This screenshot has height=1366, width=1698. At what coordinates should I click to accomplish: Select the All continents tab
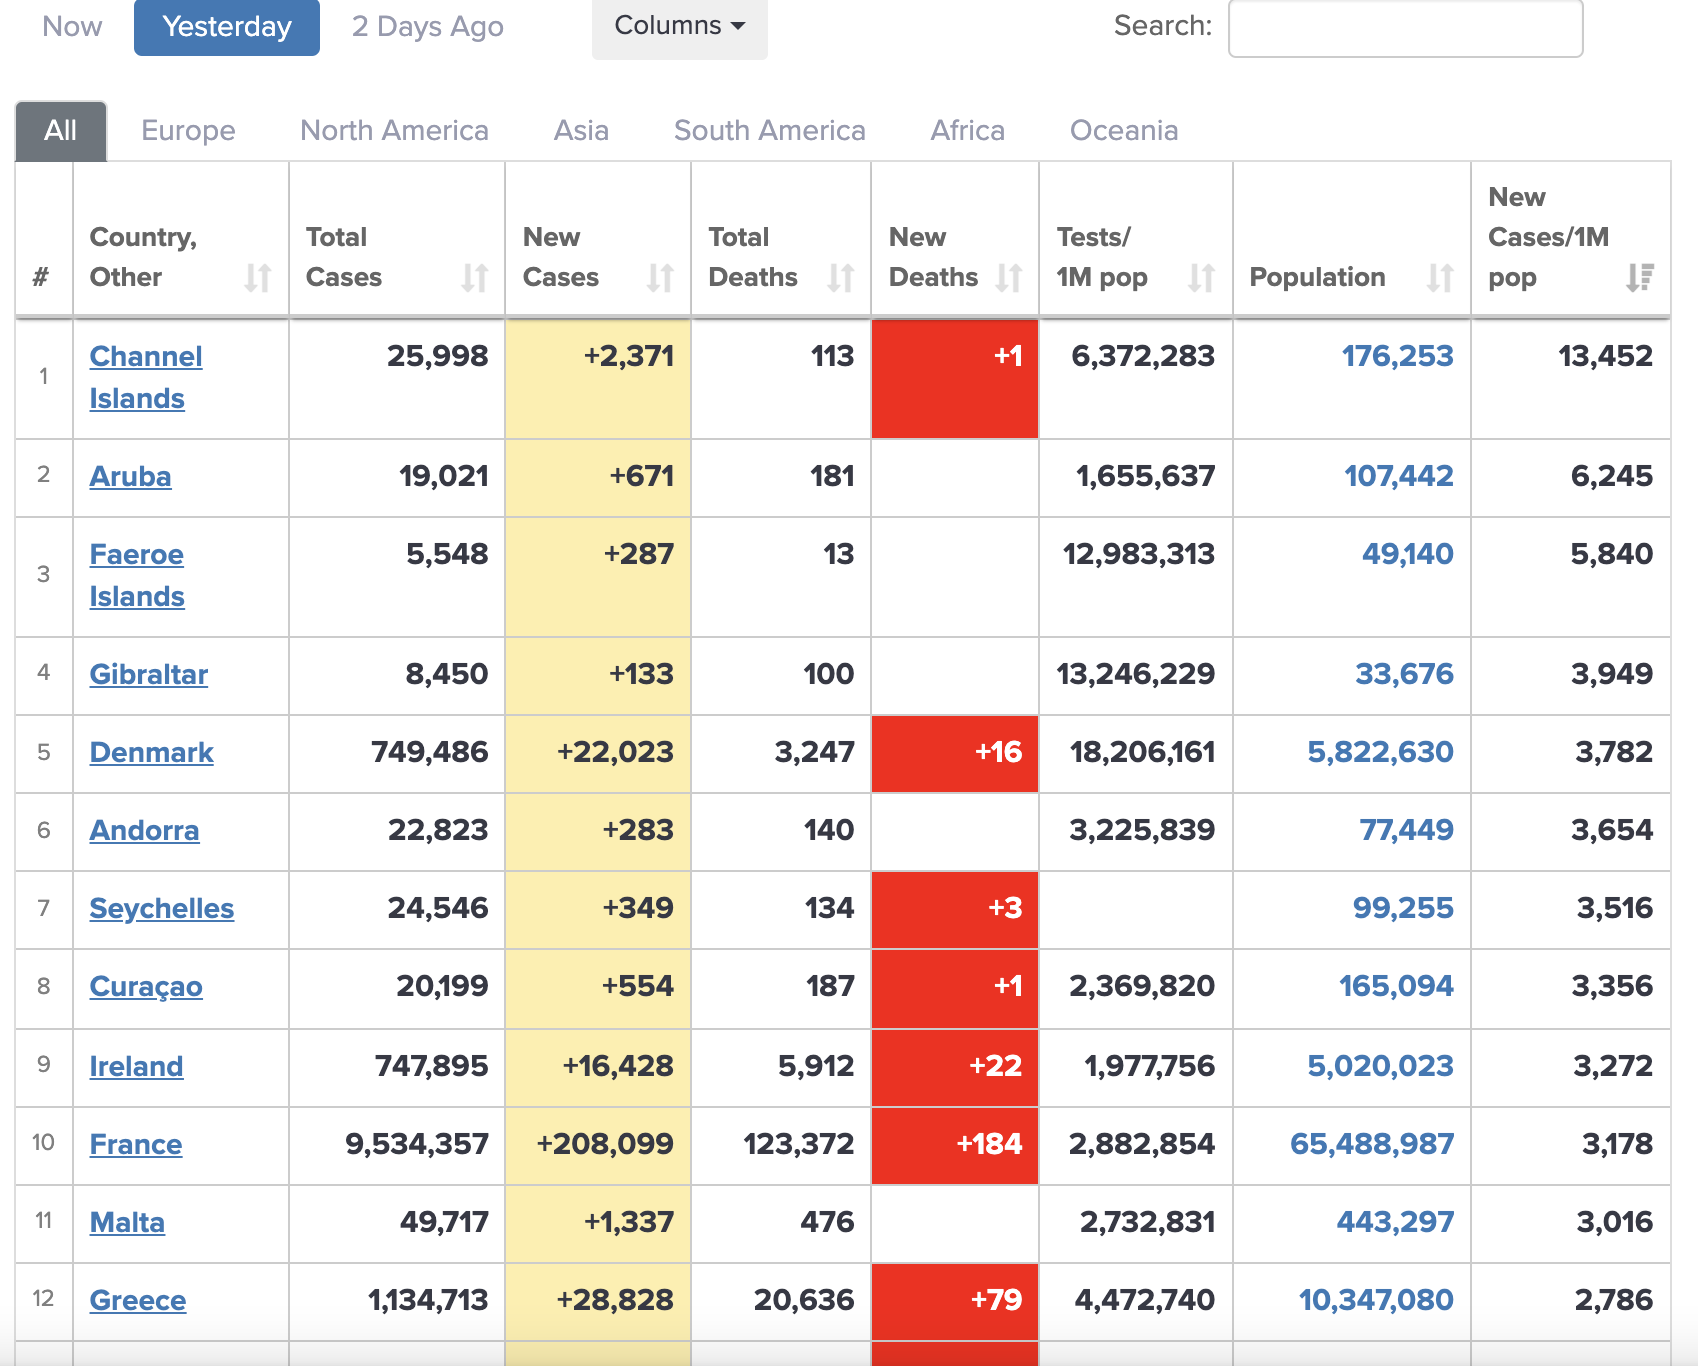click(61, 131)
